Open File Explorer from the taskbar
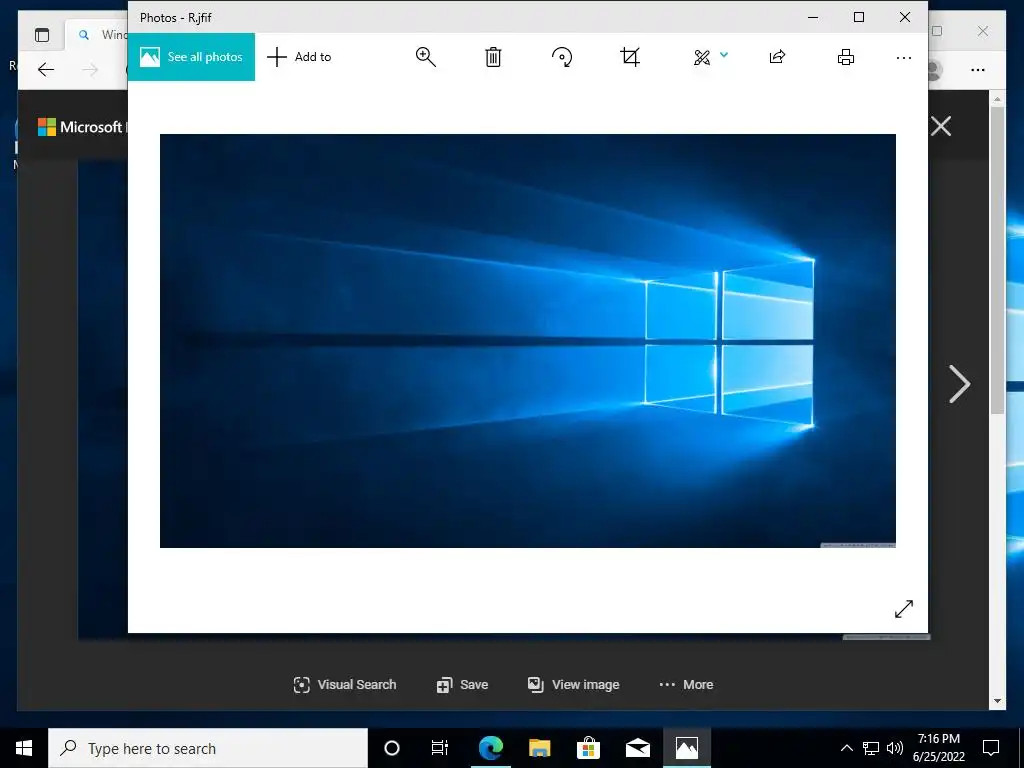The height and width of the screenshot is (768, 1024). pyautogui.click(x=539, y=748)
